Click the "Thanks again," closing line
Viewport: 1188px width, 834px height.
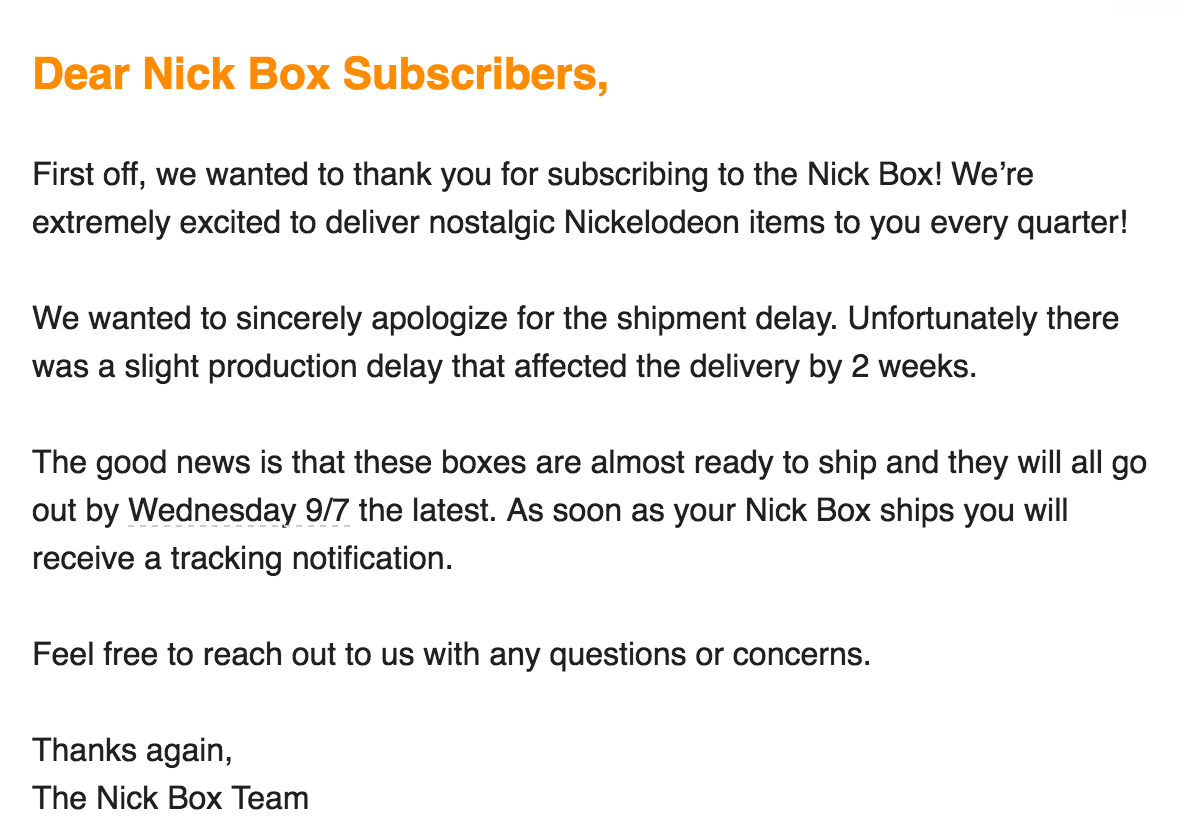(x=132, y=750)
